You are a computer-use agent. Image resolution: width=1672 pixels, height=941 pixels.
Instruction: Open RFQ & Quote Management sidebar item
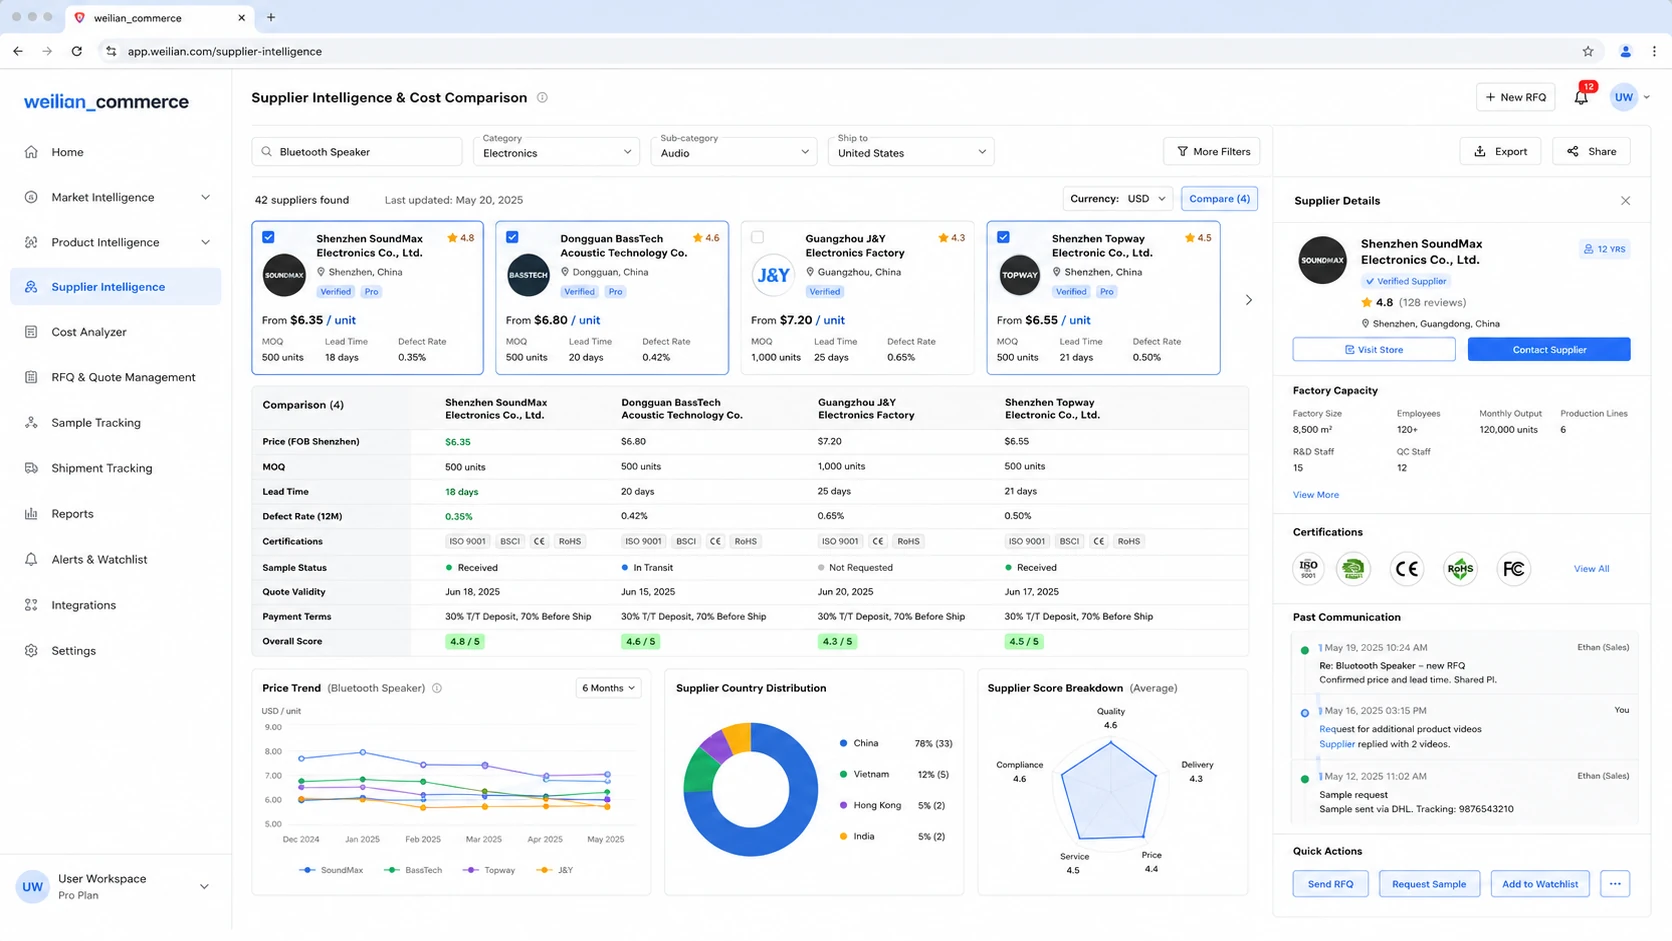[116, 377]
